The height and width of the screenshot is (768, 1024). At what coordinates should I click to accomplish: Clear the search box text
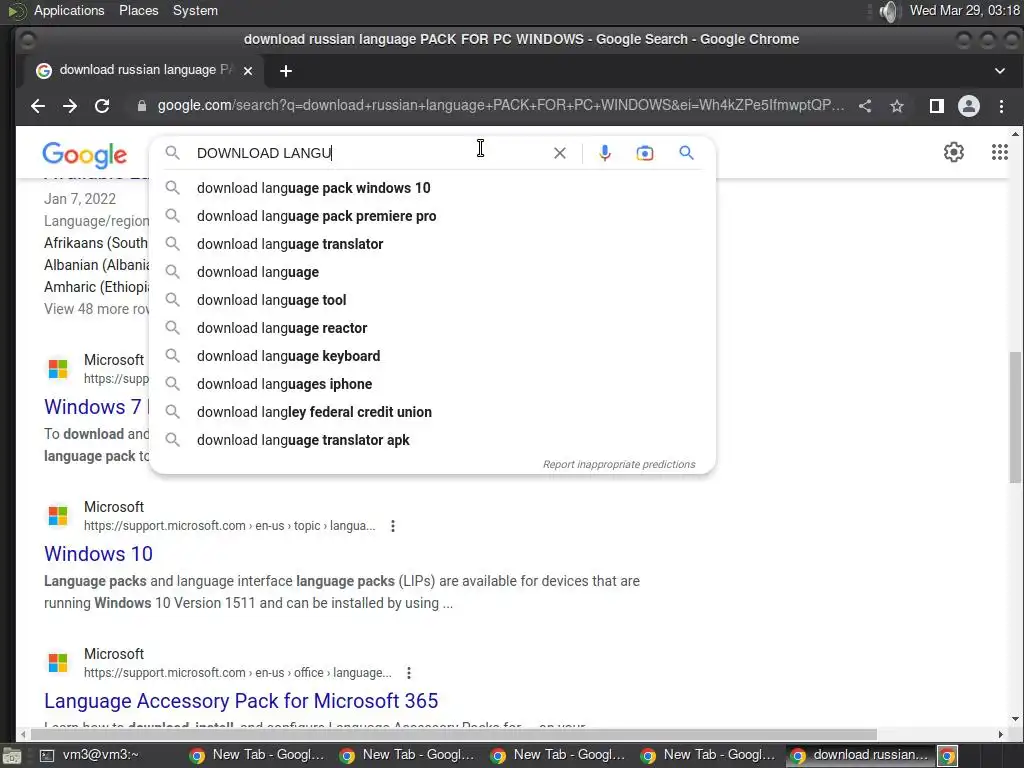[560, 153]
